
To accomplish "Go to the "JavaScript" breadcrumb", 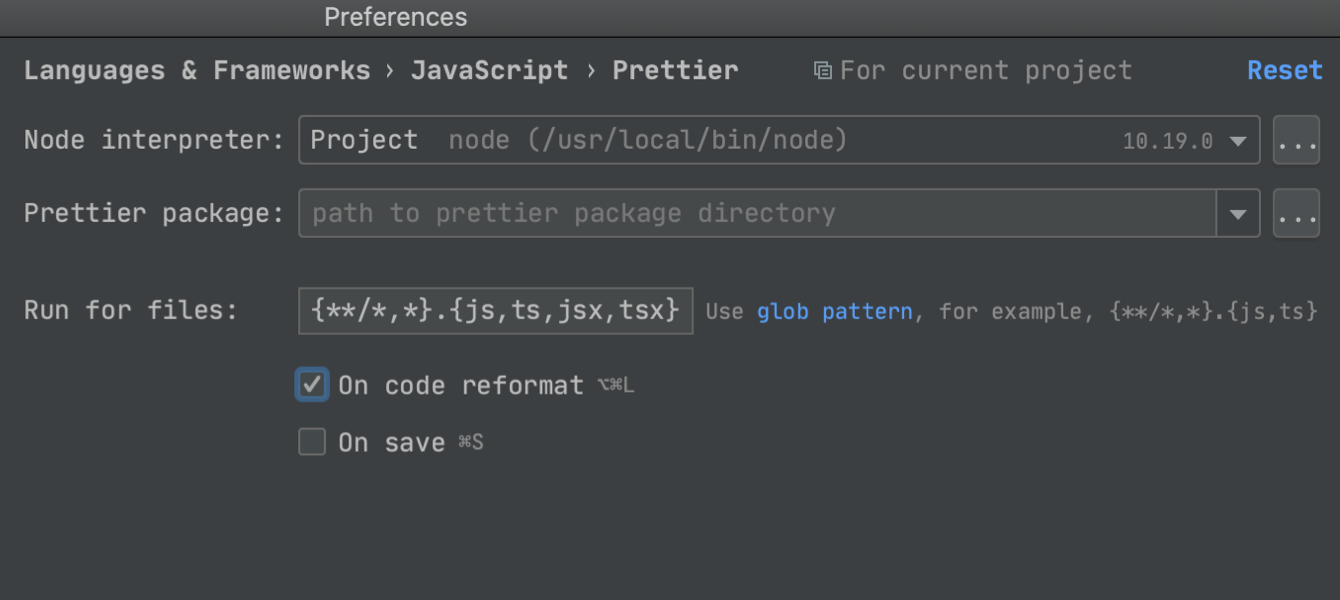I will point(489,71).
